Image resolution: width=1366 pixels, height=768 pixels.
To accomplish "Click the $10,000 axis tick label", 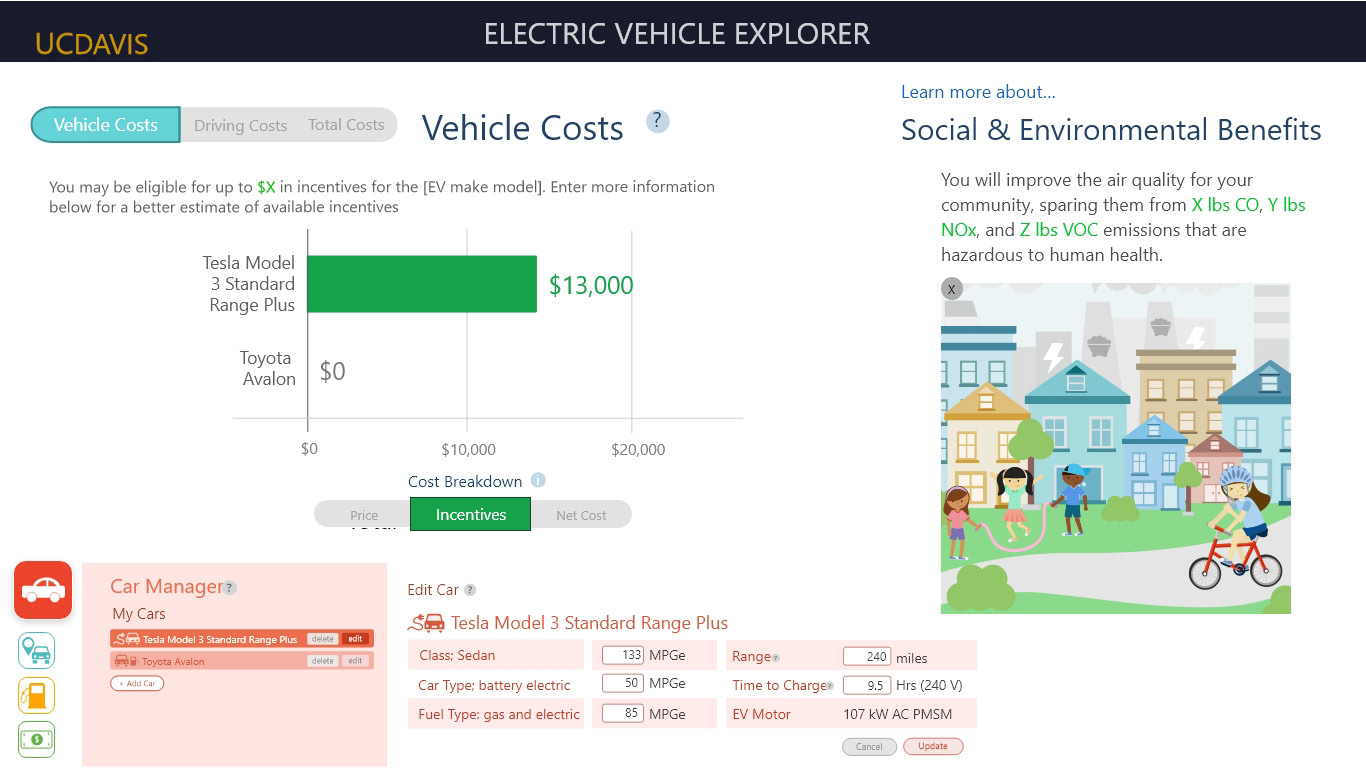I will pos(468,450).
